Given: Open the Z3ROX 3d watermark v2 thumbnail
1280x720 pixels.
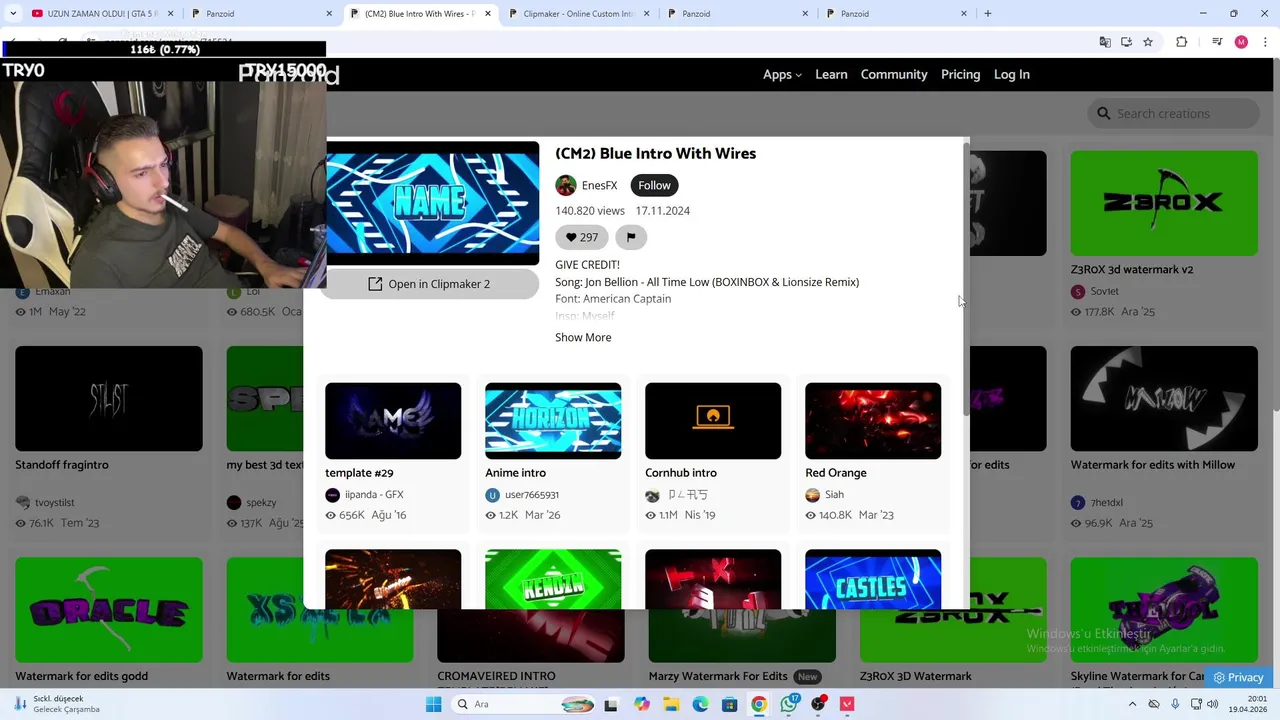Looking at the screenshot, I should (1164, 203).
